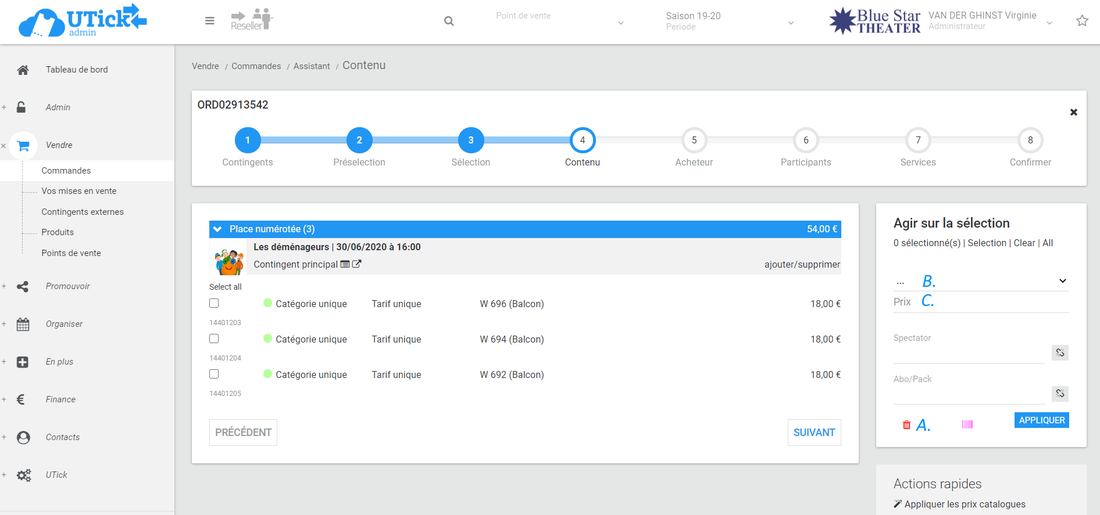Image resolution: width=1100 pixels, height=515 pixels.
Task: Click the APPLIQUER button
Action: coord(1041,420)
